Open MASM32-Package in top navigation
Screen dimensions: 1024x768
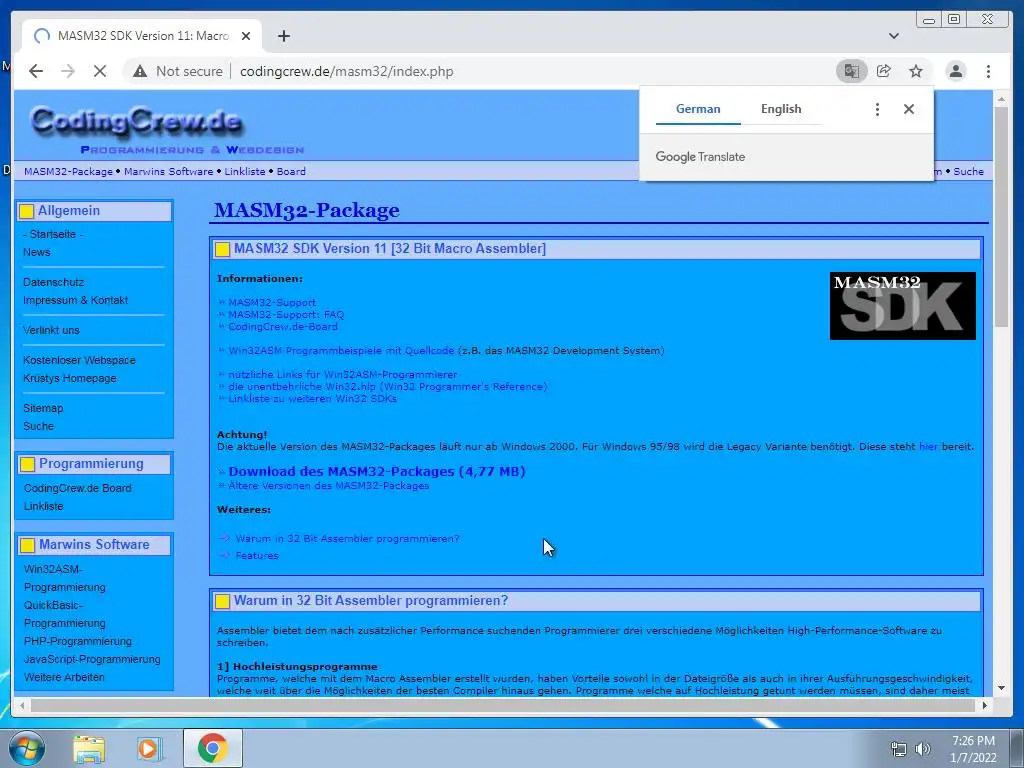[x=68, y=171]
